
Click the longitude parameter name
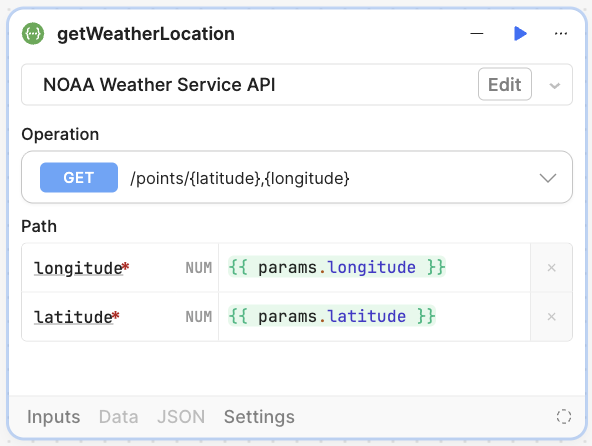tap(78, 269)
